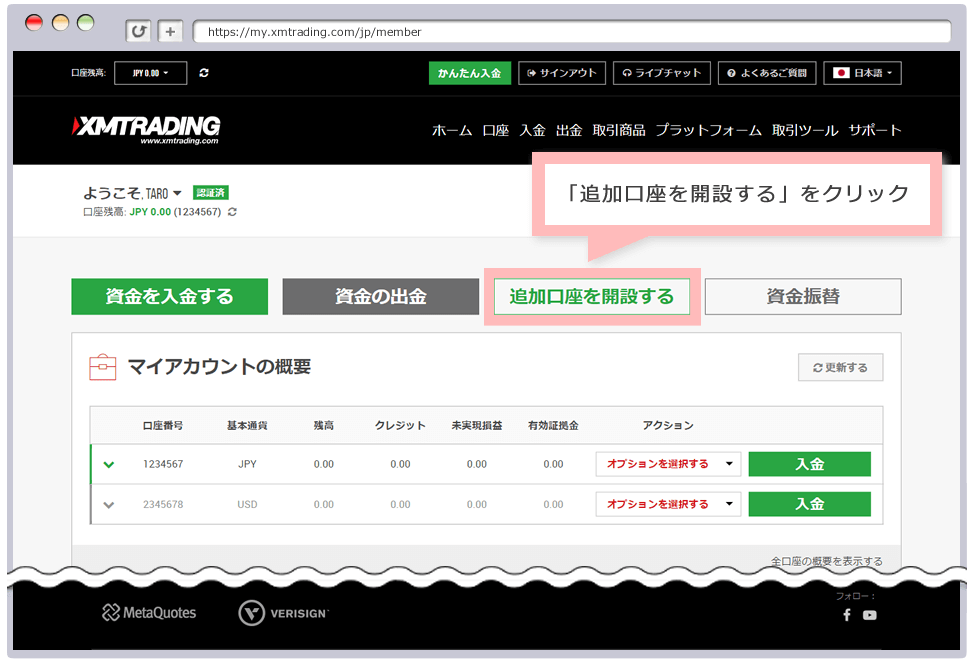Image resolution: width=971 pixels, height=663 pixels.
Task: Click the VeriSign logo in footer
Action: 284,613
